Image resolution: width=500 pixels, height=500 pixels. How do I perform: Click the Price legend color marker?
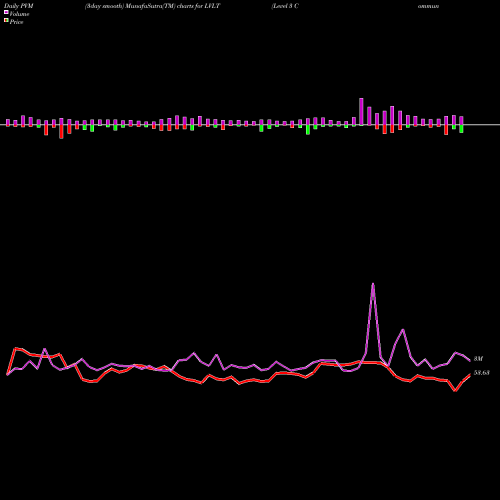coord(6,21)
